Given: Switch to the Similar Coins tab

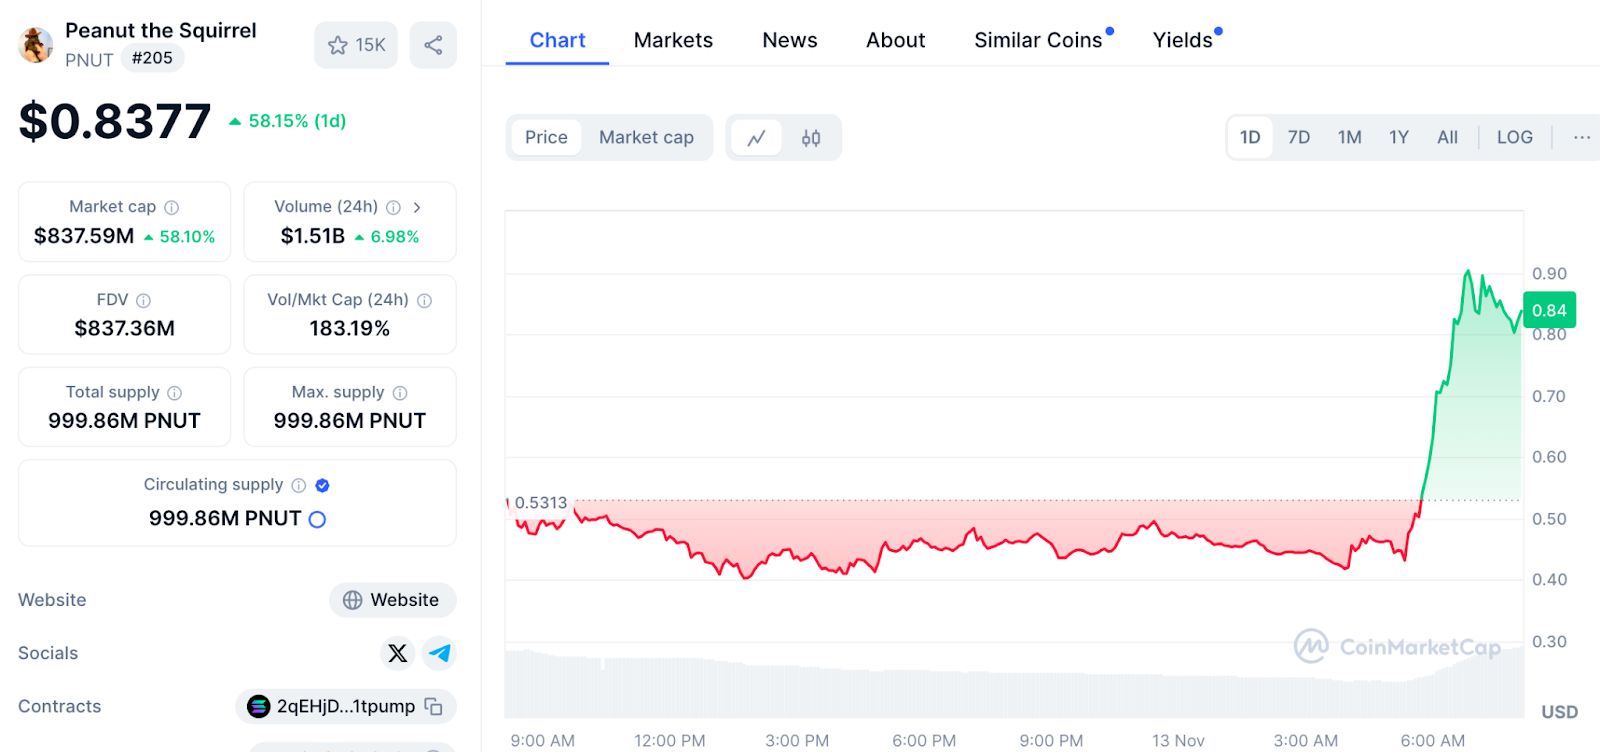Looking at the screenshot, I should click(x=1038, y=41).
